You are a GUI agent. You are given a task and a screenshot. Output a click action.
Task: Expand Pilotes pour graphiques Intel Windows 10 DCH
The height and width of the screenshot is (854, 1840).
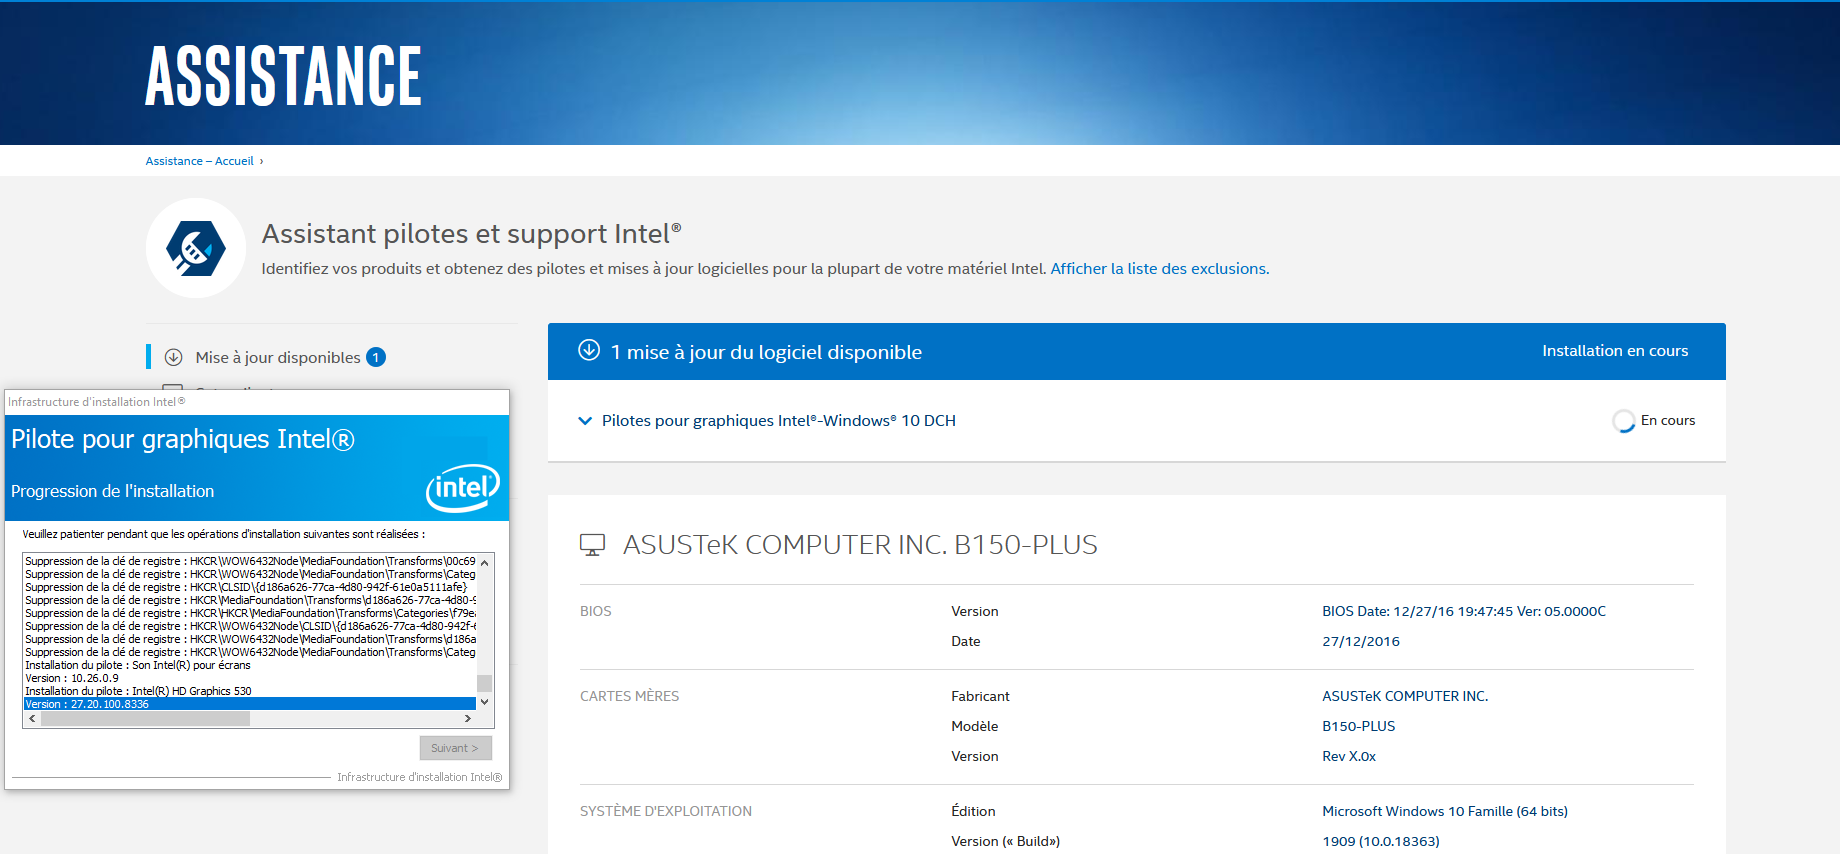(585, 421)
